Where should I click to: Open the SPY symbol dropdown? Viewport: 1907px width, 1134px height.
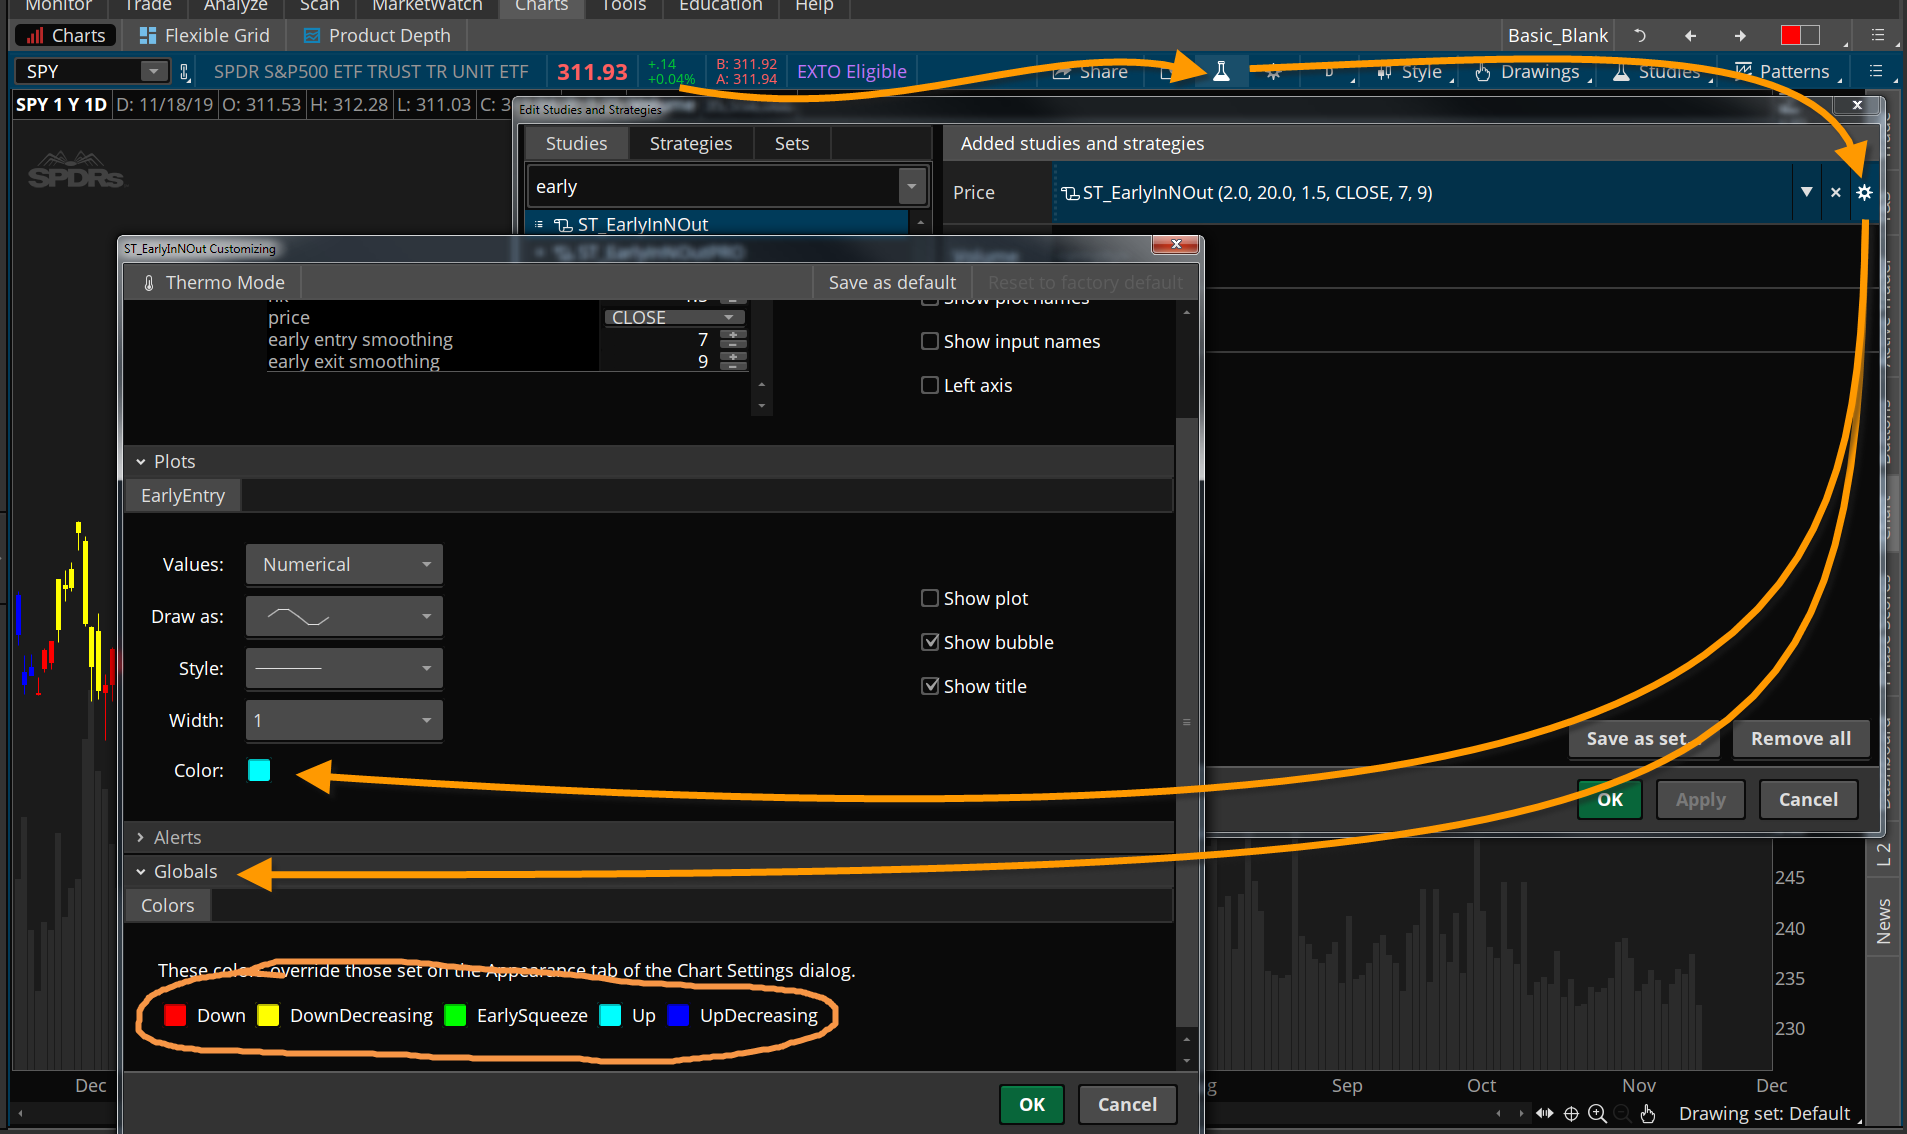click(x=153, y=71)
